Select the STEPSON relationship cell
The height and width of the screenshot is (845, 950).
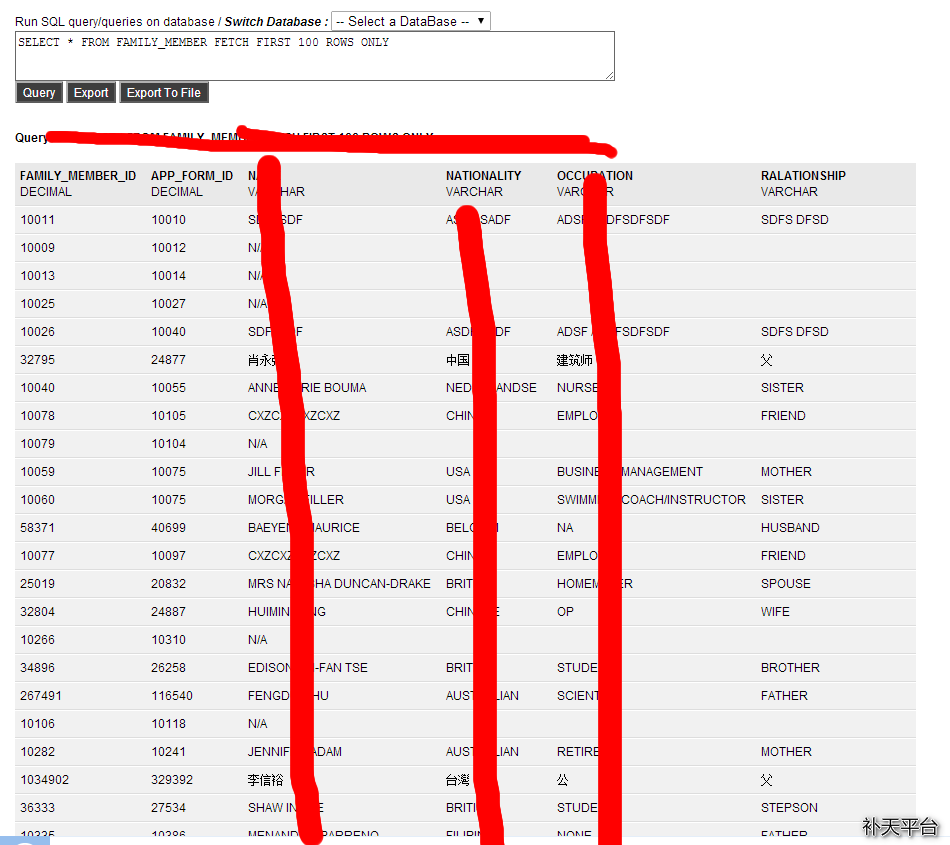point(789,808)
